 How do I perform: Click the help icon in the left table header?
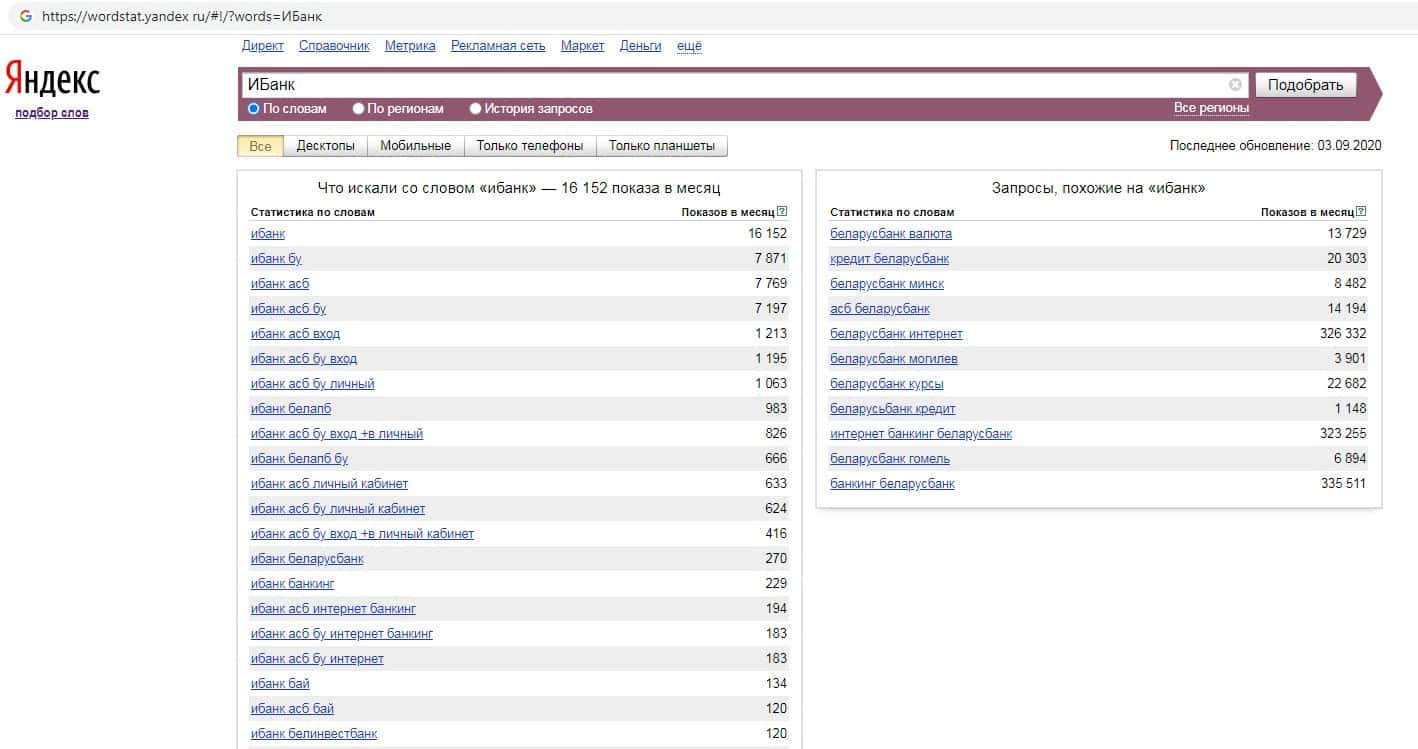click(782, 212)
